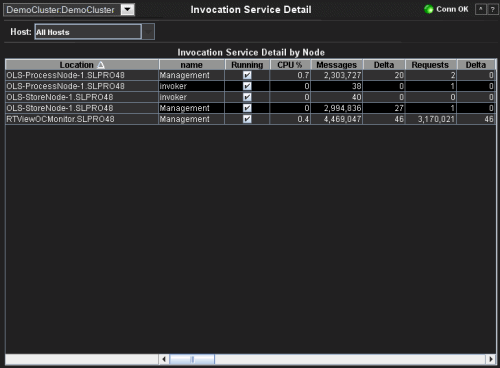Click the Requests value 3,170,021
This screenshot has width=500, height=368.
436,119
